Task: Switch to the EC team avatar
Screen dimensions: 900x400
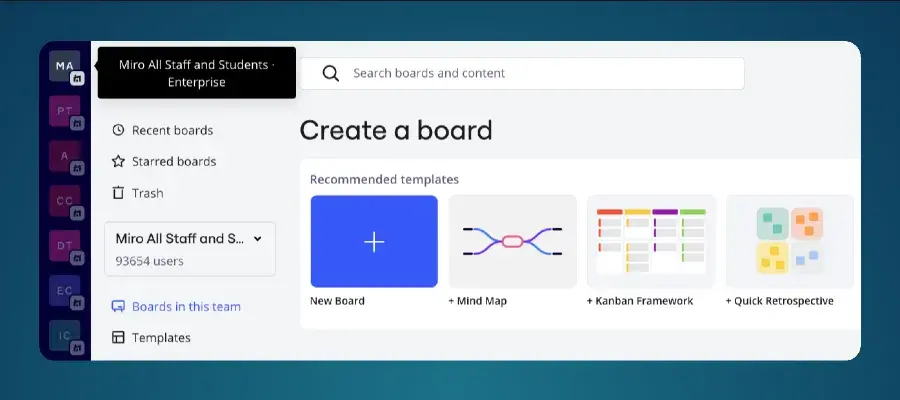Action: 64,290
